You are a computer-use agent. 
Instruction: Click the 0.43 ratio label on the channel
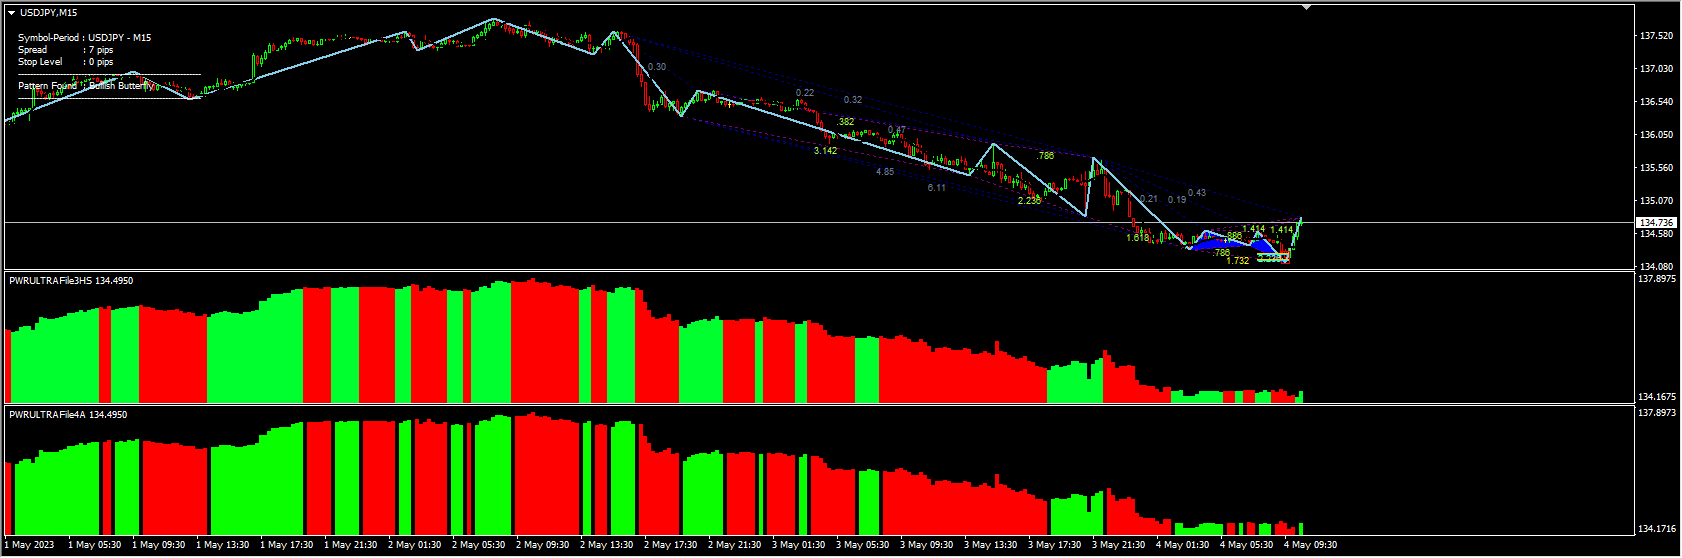click(x=1197, y=193)
